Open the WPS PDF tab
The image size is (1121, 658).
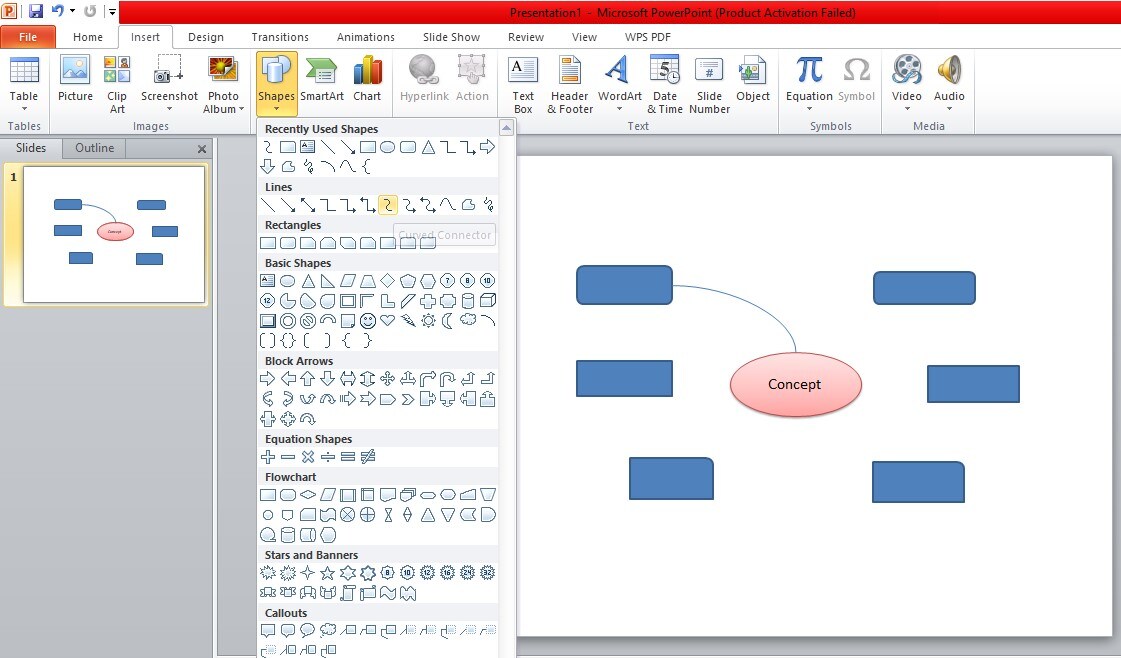648,37
